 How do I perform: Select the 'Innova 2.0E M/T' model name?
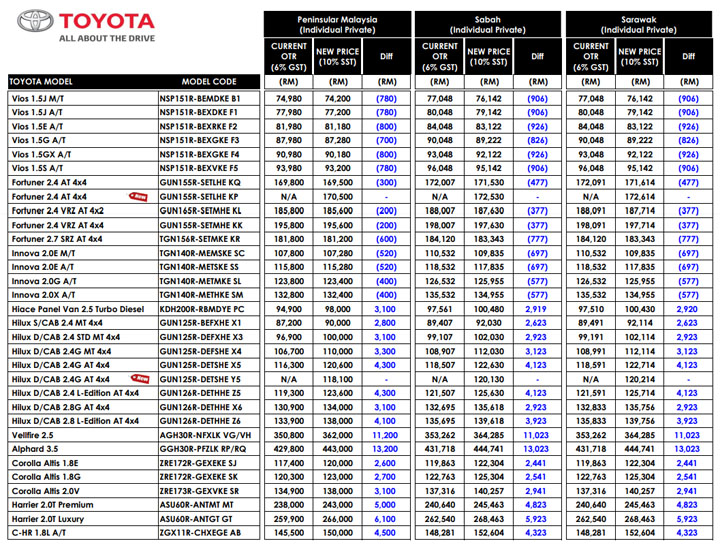(x=43, y=253)
